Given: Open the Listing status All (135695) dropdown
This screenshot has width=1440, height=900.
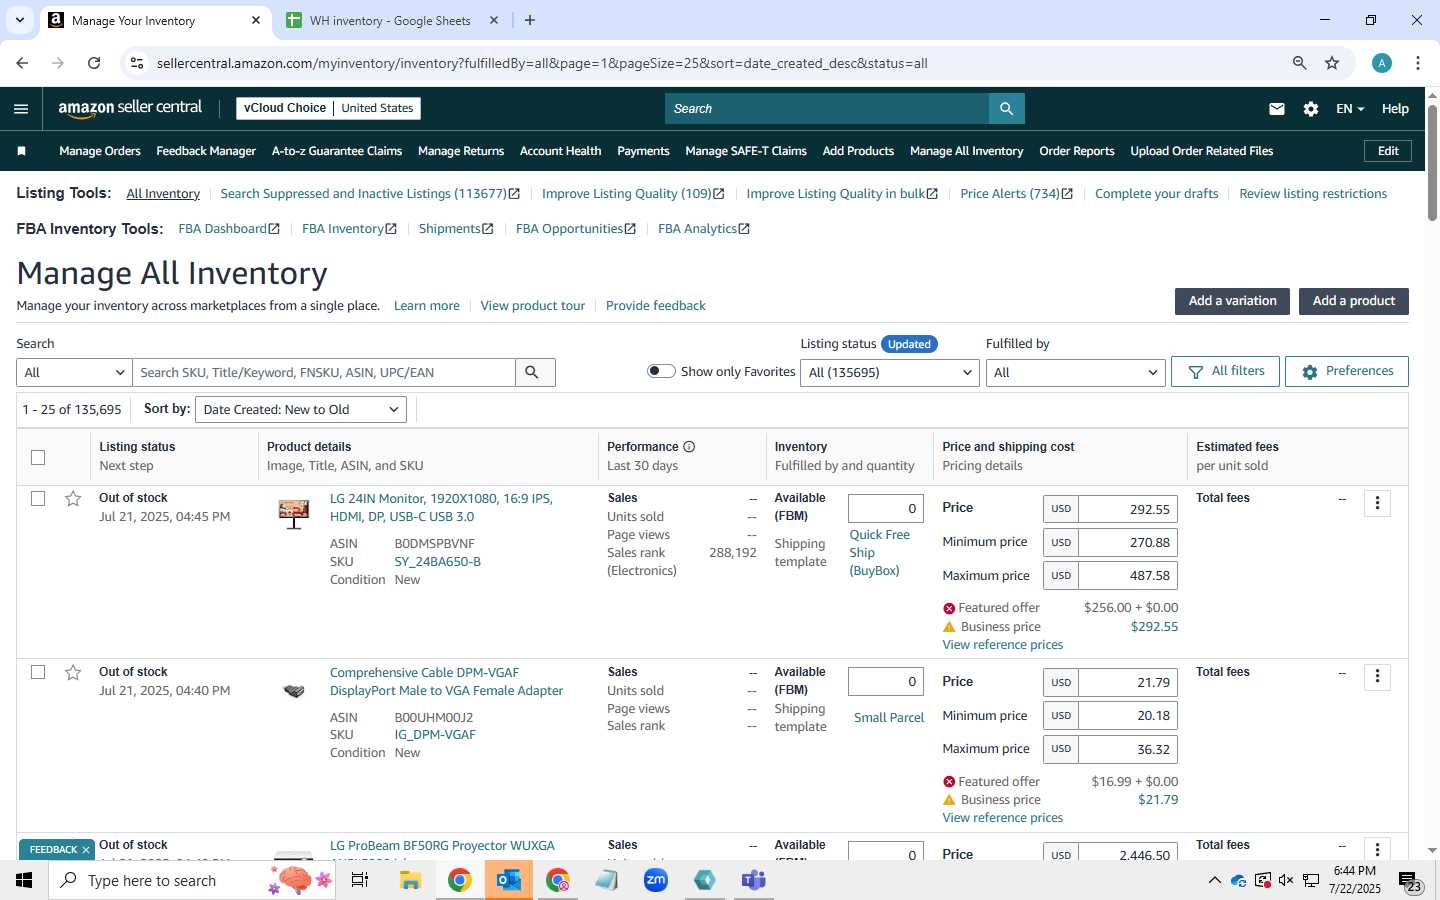Looking at the screenshot, I should (x=890, y=373).
